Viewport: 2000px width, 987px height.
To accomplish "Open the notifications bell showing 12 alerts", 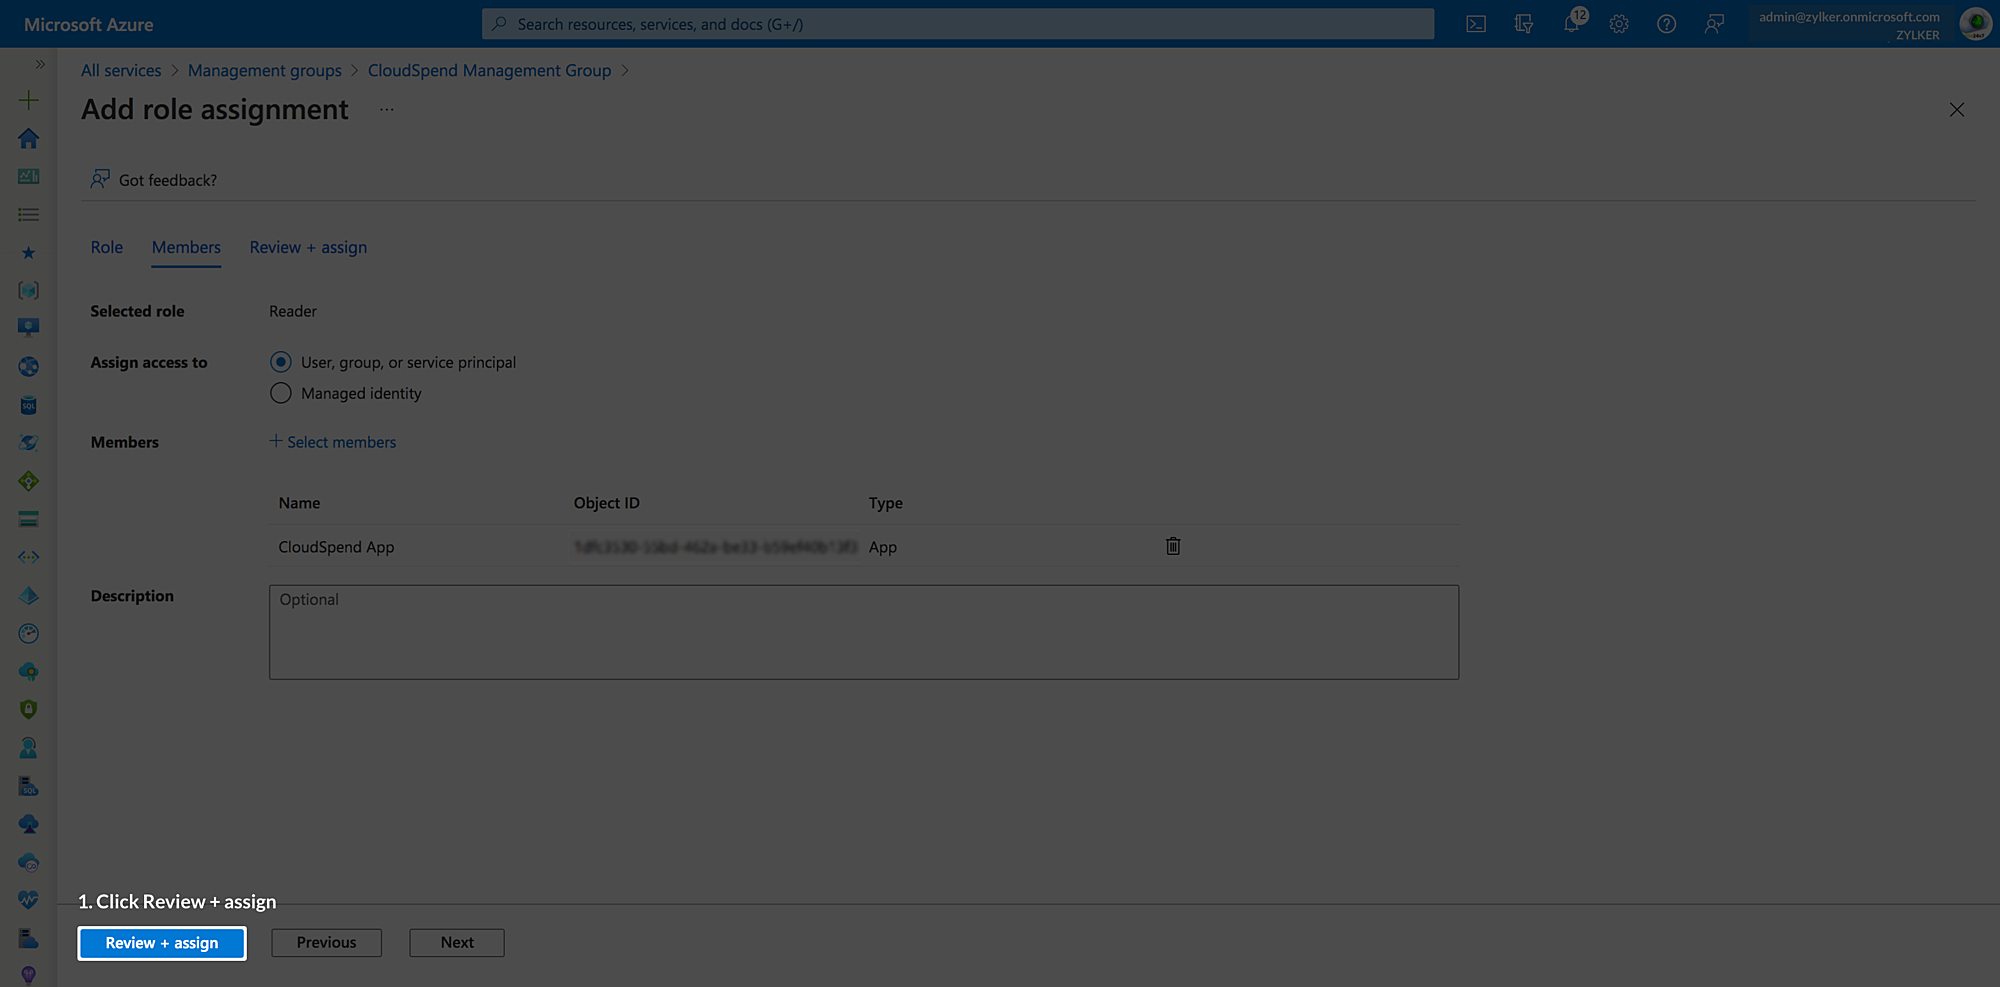I will pos(1571,23).
